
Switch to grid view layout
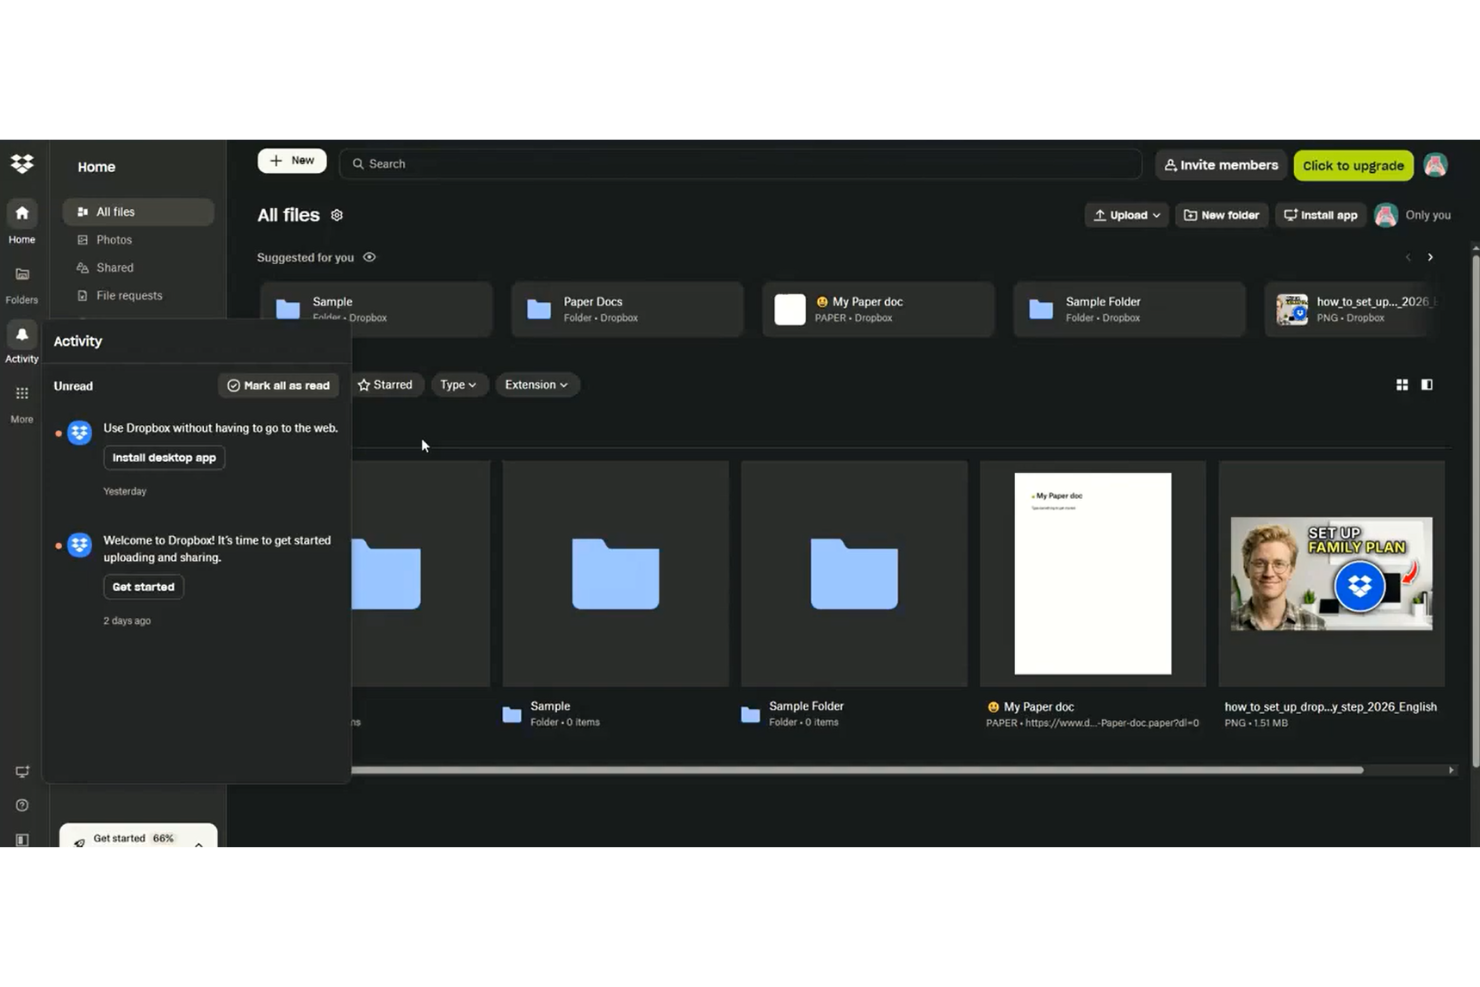coord(1402,385)
